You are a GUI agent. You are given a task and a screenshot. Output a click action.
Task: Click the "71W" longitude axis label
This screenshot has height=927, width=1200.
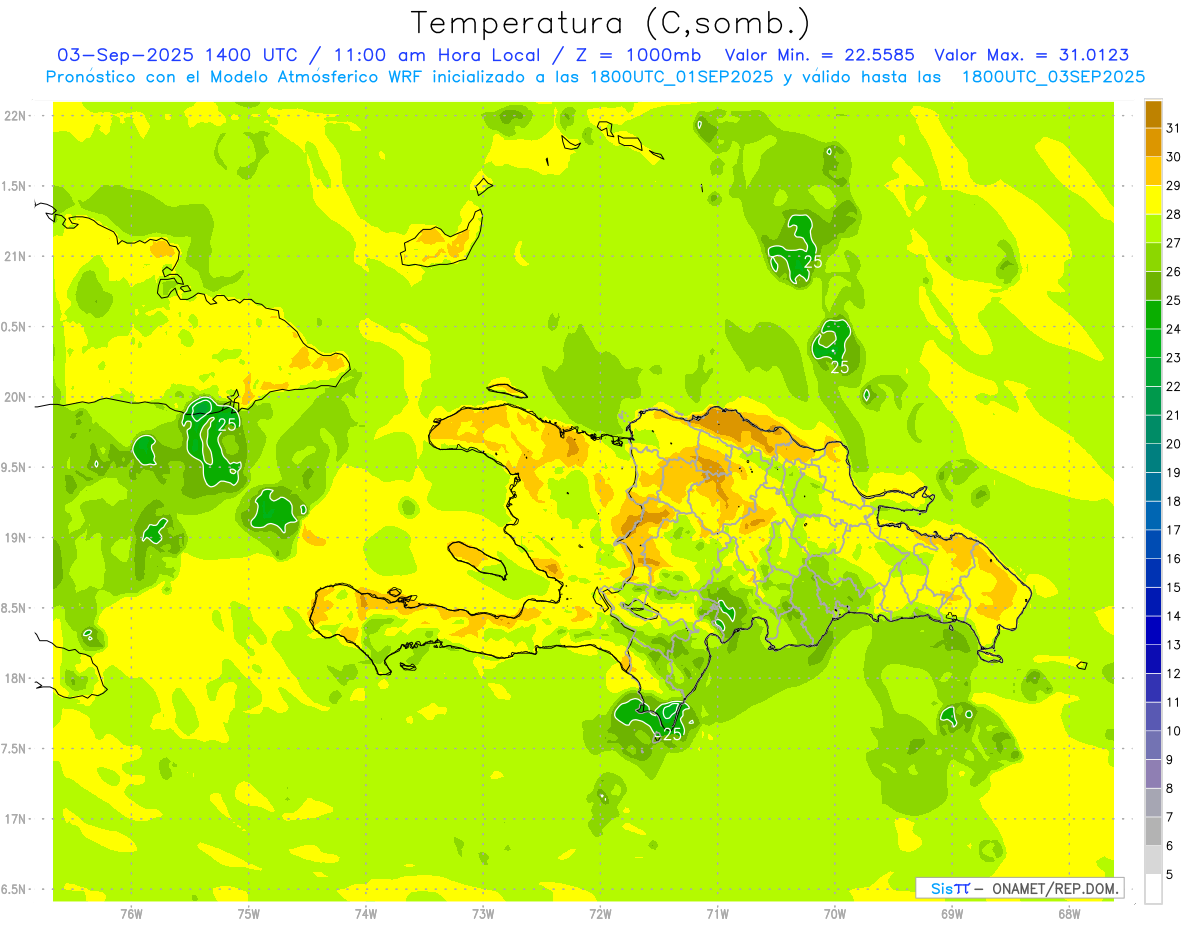coord(718,913)
